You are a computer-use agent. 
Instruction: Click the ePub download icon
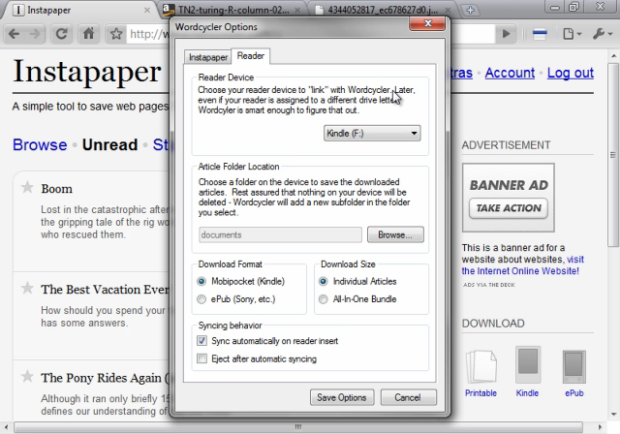click(x=574, y=367)
